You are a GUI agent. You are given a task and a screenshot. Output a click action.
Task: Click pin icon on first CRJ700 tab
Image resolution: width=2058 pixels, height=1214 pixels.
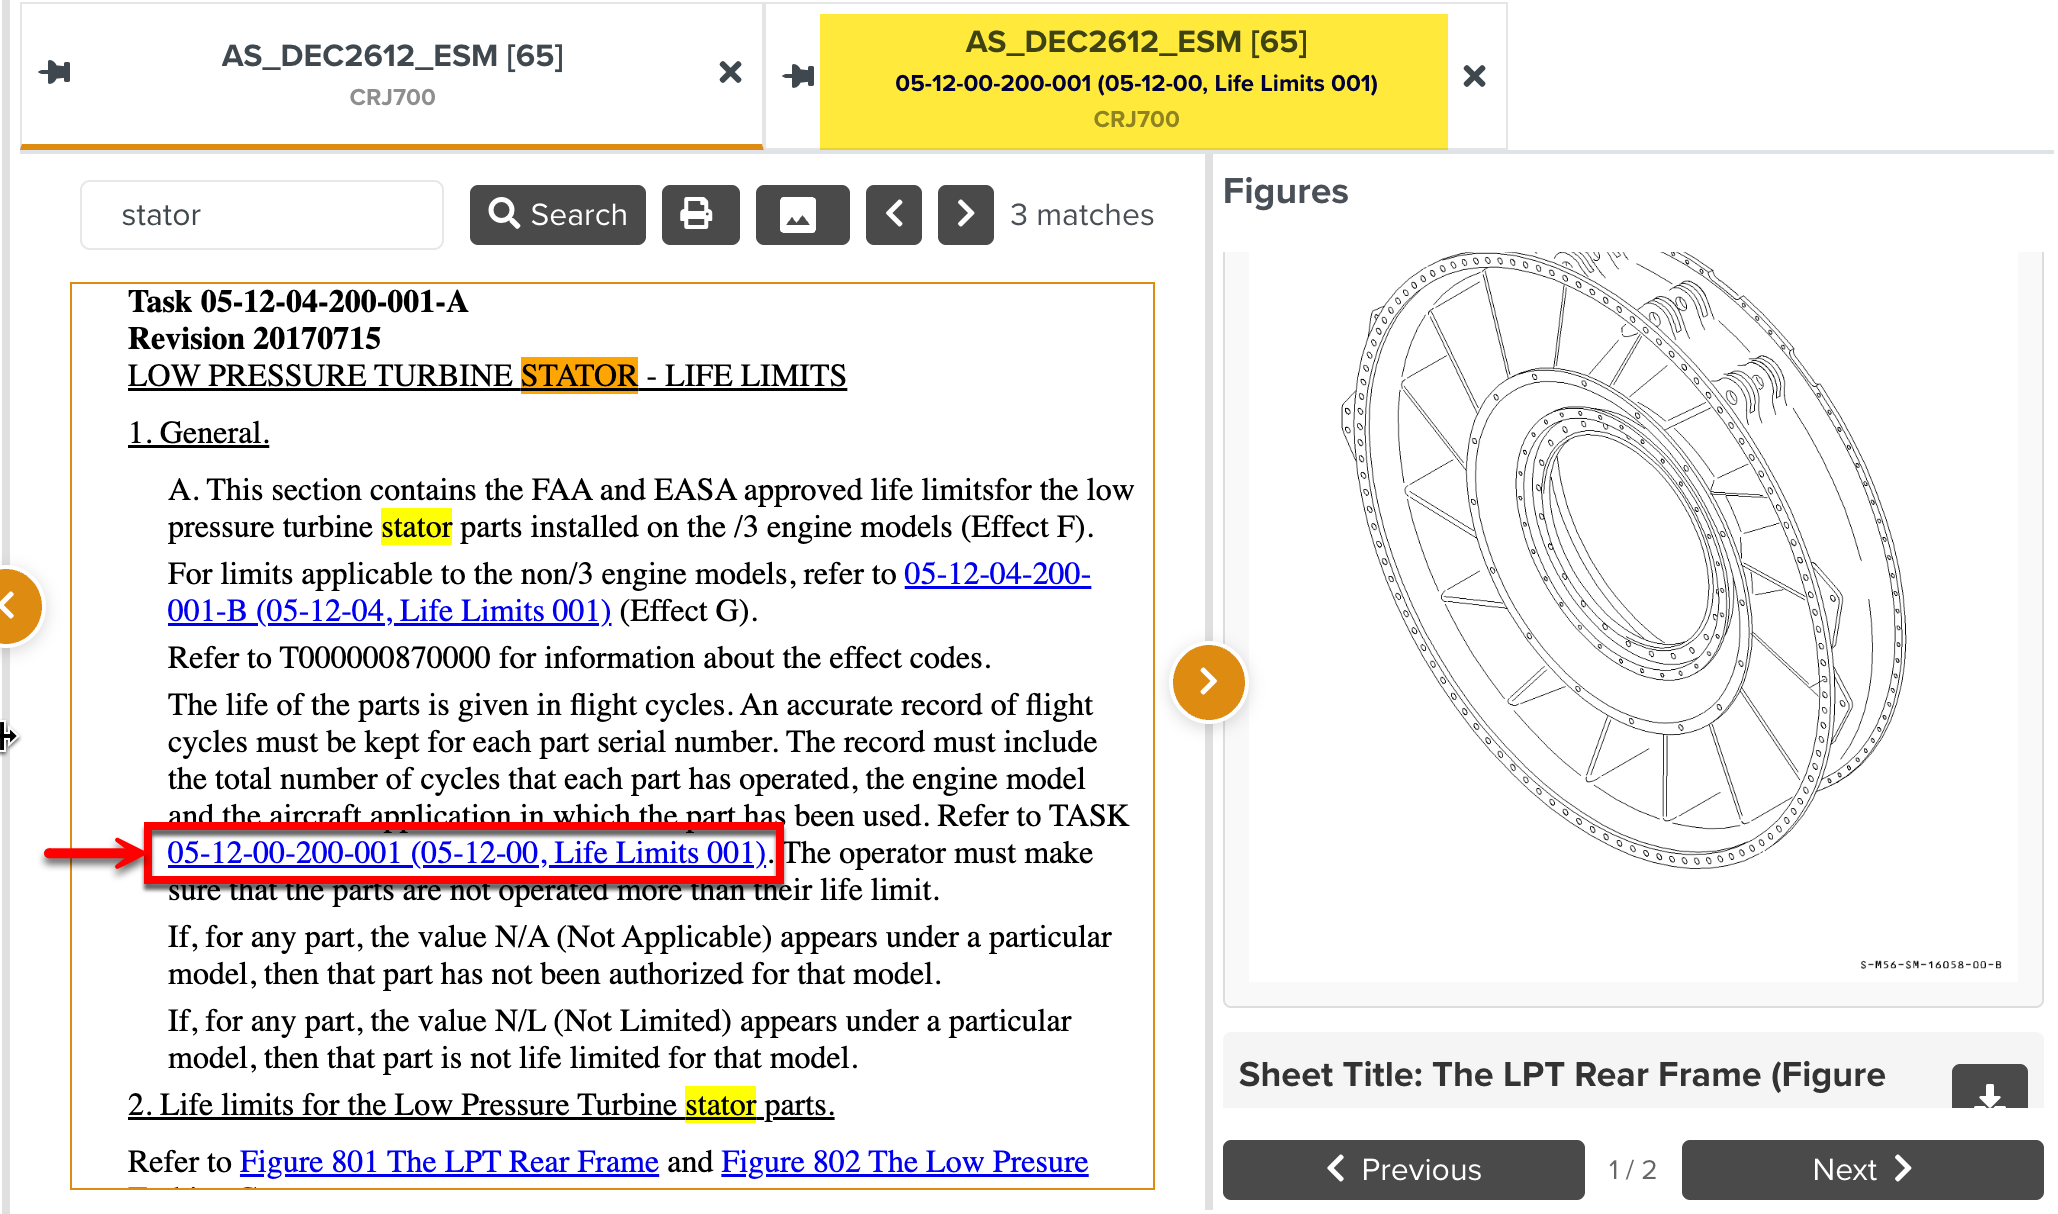click(x=55, y=72)
